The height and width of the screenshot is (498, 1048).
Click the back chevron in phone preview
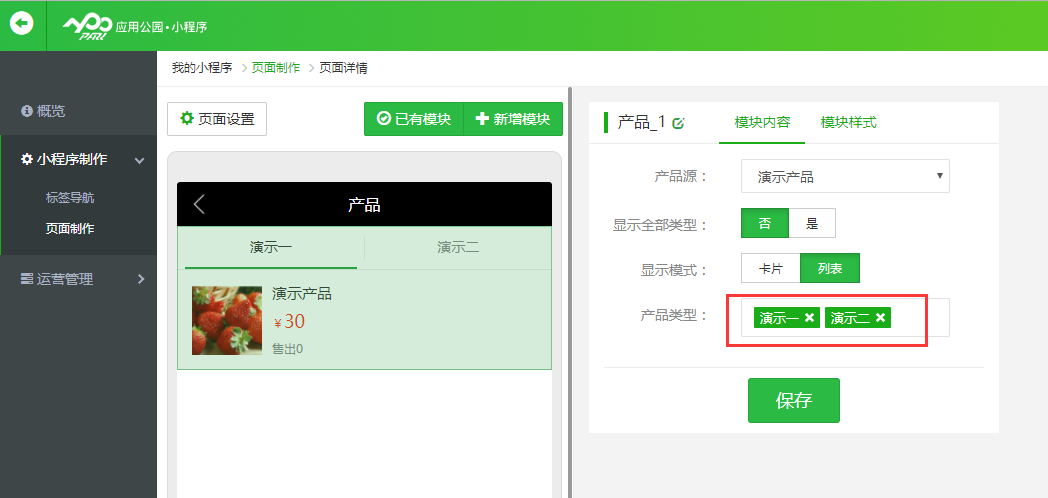click(x=199, y=205)
